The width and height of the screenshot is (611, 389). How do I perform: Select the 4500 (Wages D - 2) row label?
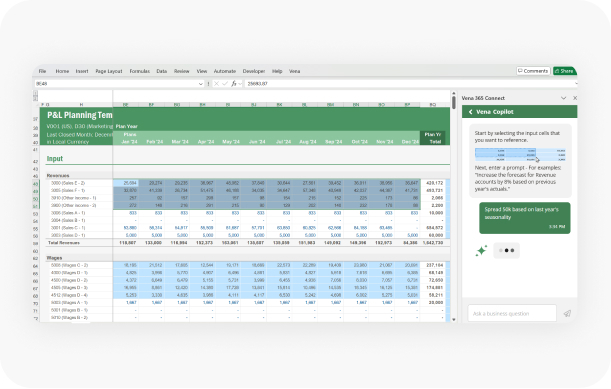69,280
